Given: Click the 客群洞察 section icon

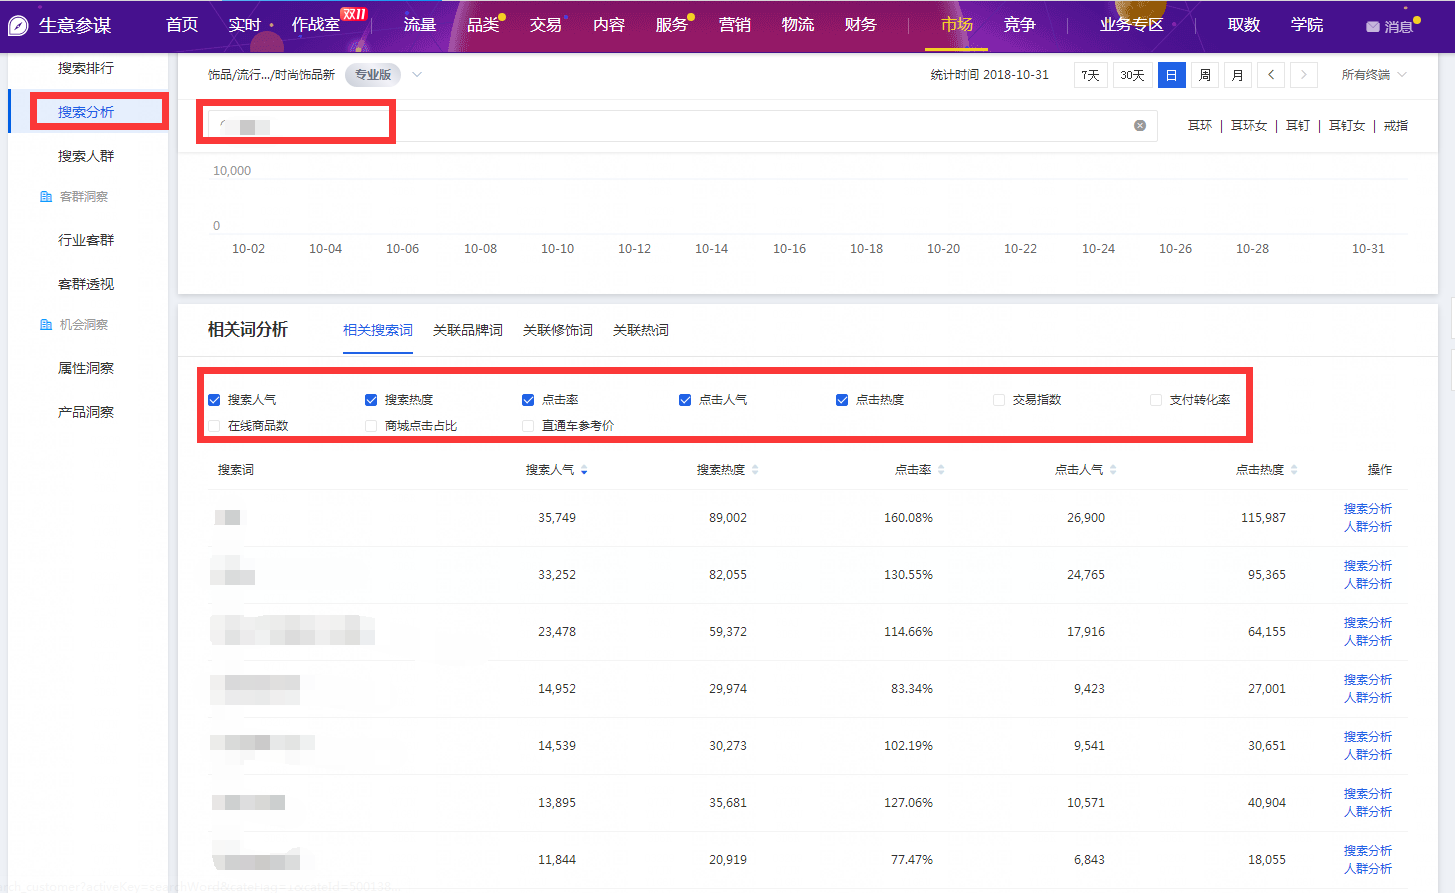Looking at the screenshot, I should coord(46,197).
